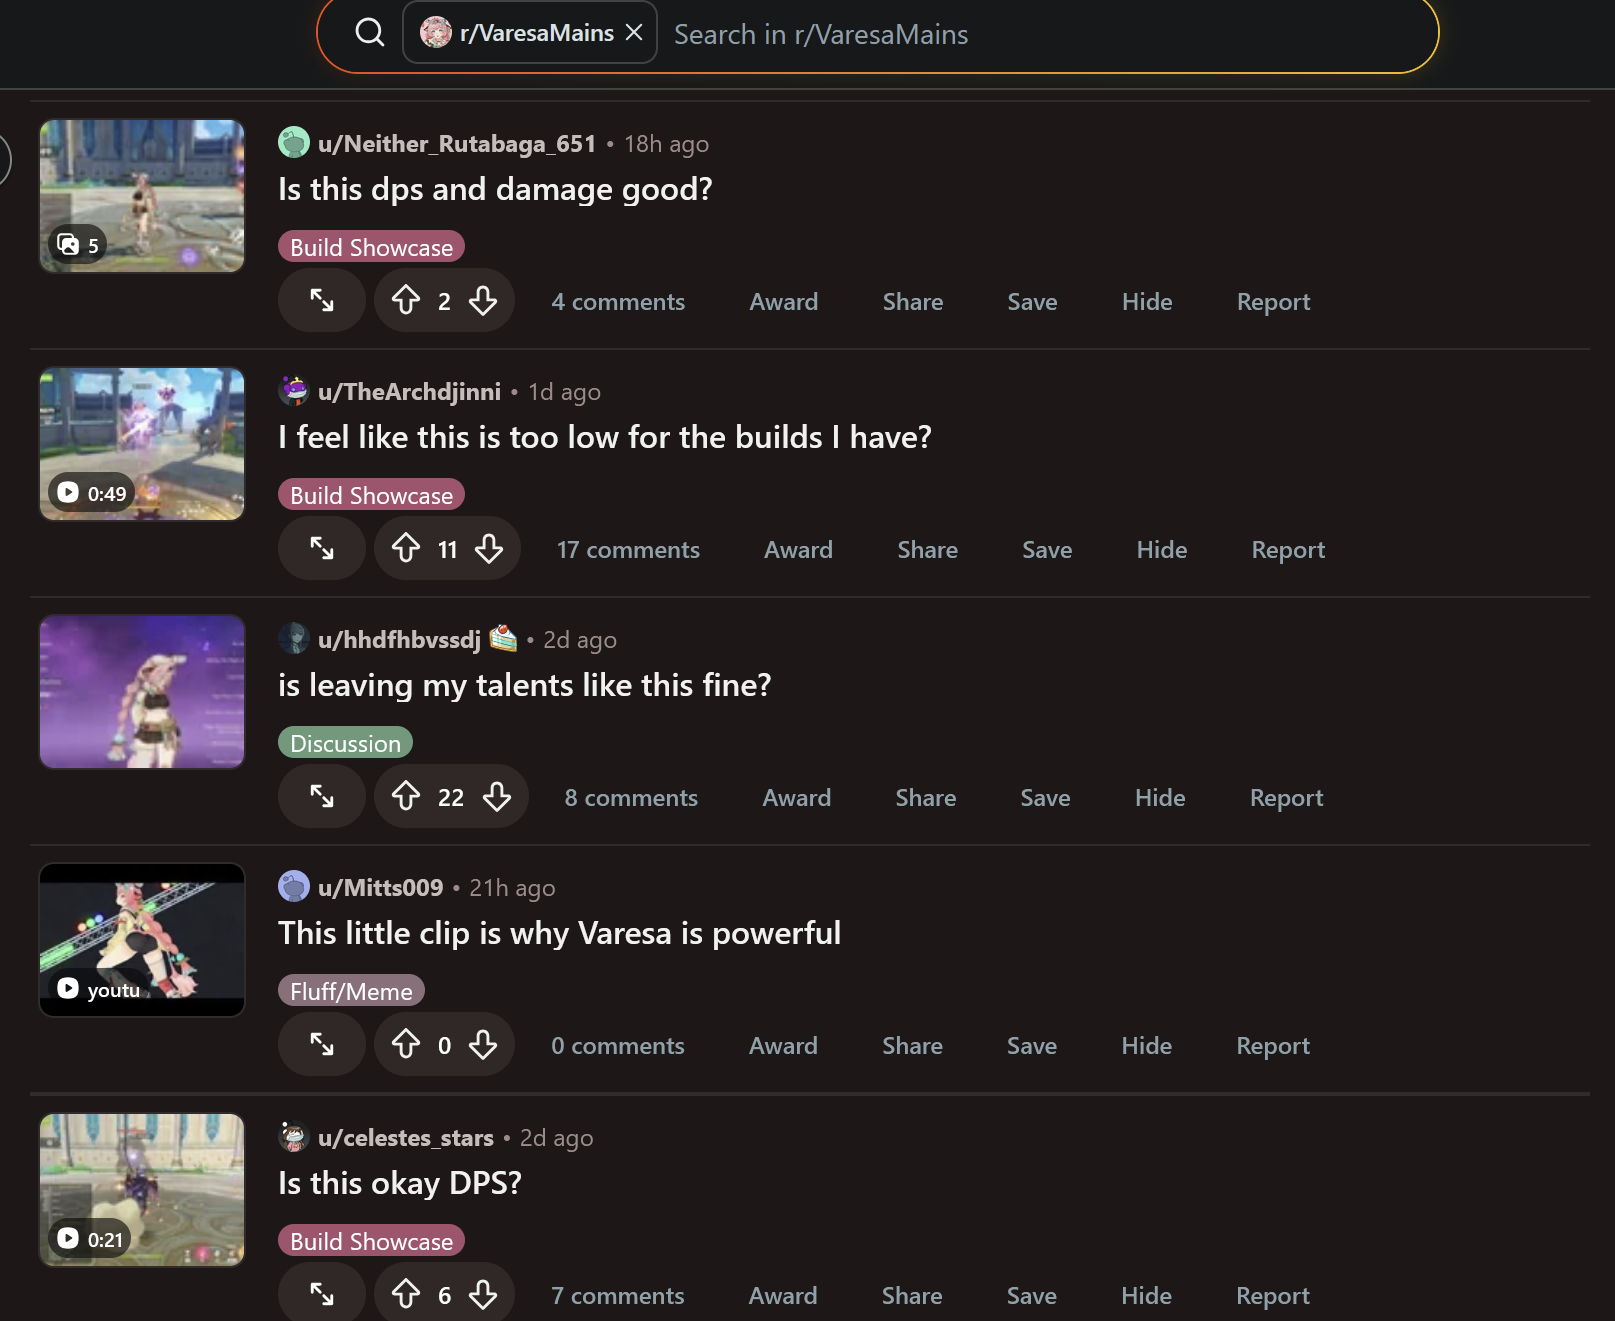The height and width of the screenshot is (1321, 1615).
Task: Open 17 comments on TheArchdjinni's post
Action: pyautogui.click(x=628, y=549)
